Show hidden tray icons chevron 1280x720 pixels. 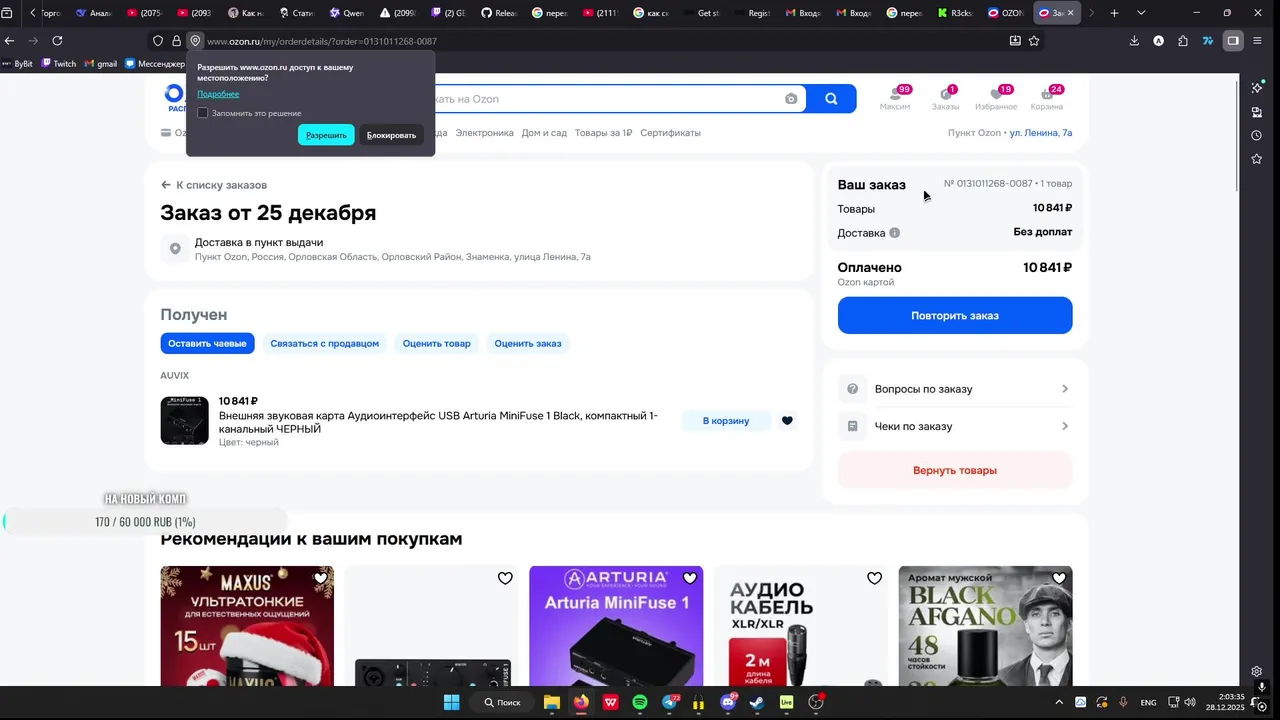coord(1059,702)
